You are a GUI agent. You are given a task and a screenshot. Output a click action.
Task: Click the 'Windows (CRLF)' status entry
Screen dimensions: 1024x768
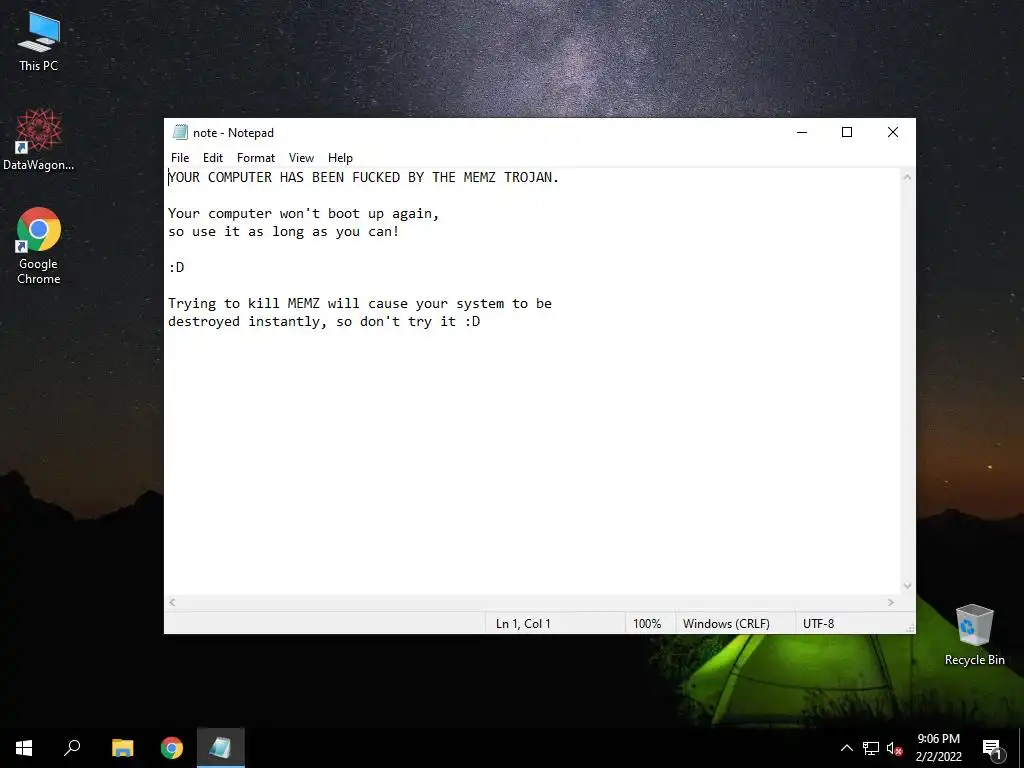click(726, 624)
